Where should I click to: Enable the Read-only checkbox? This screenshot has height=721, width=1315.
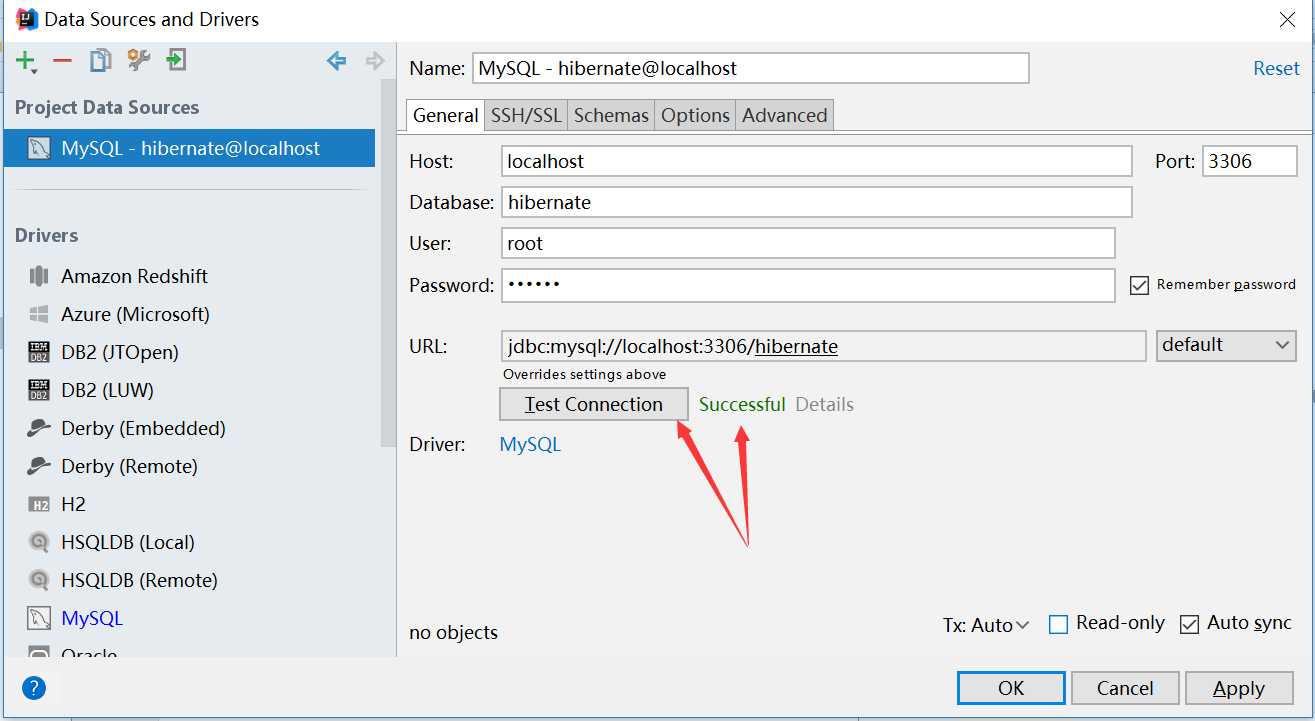pyautogui.click(x=1058, y=624)
